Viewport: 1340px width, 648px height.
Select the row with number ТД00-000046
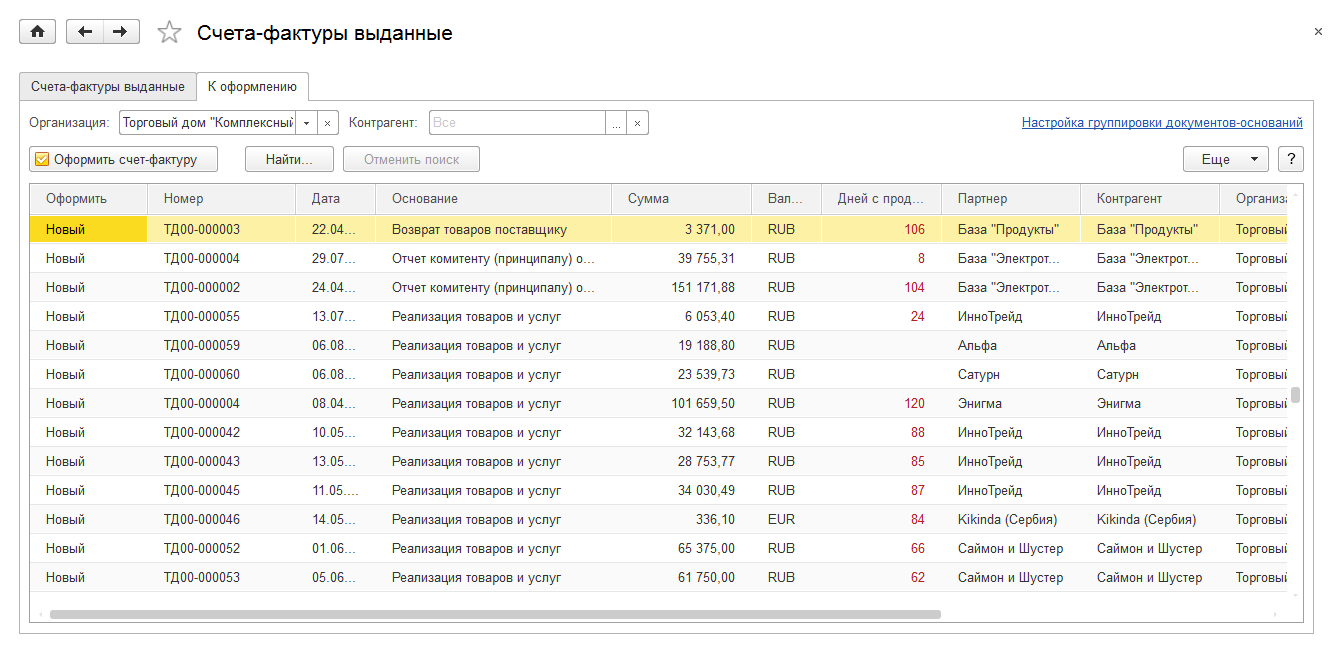[x=202, y=520]
